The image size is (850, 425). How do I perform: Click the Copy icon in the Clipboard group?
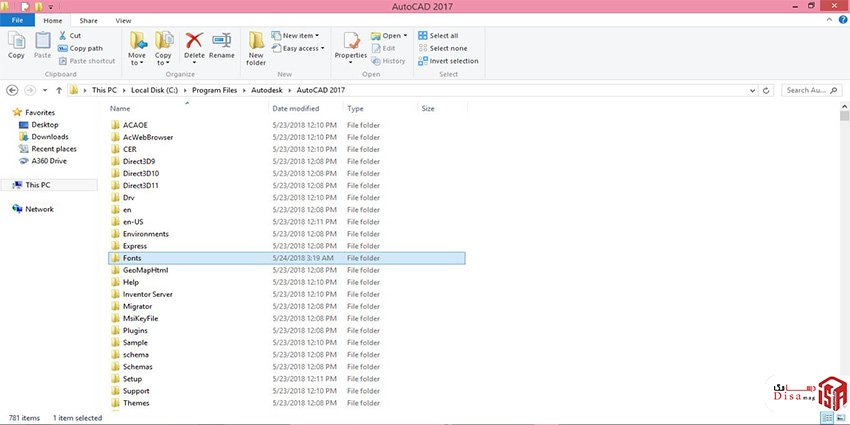pyautogui.click(x=16, y=43)
